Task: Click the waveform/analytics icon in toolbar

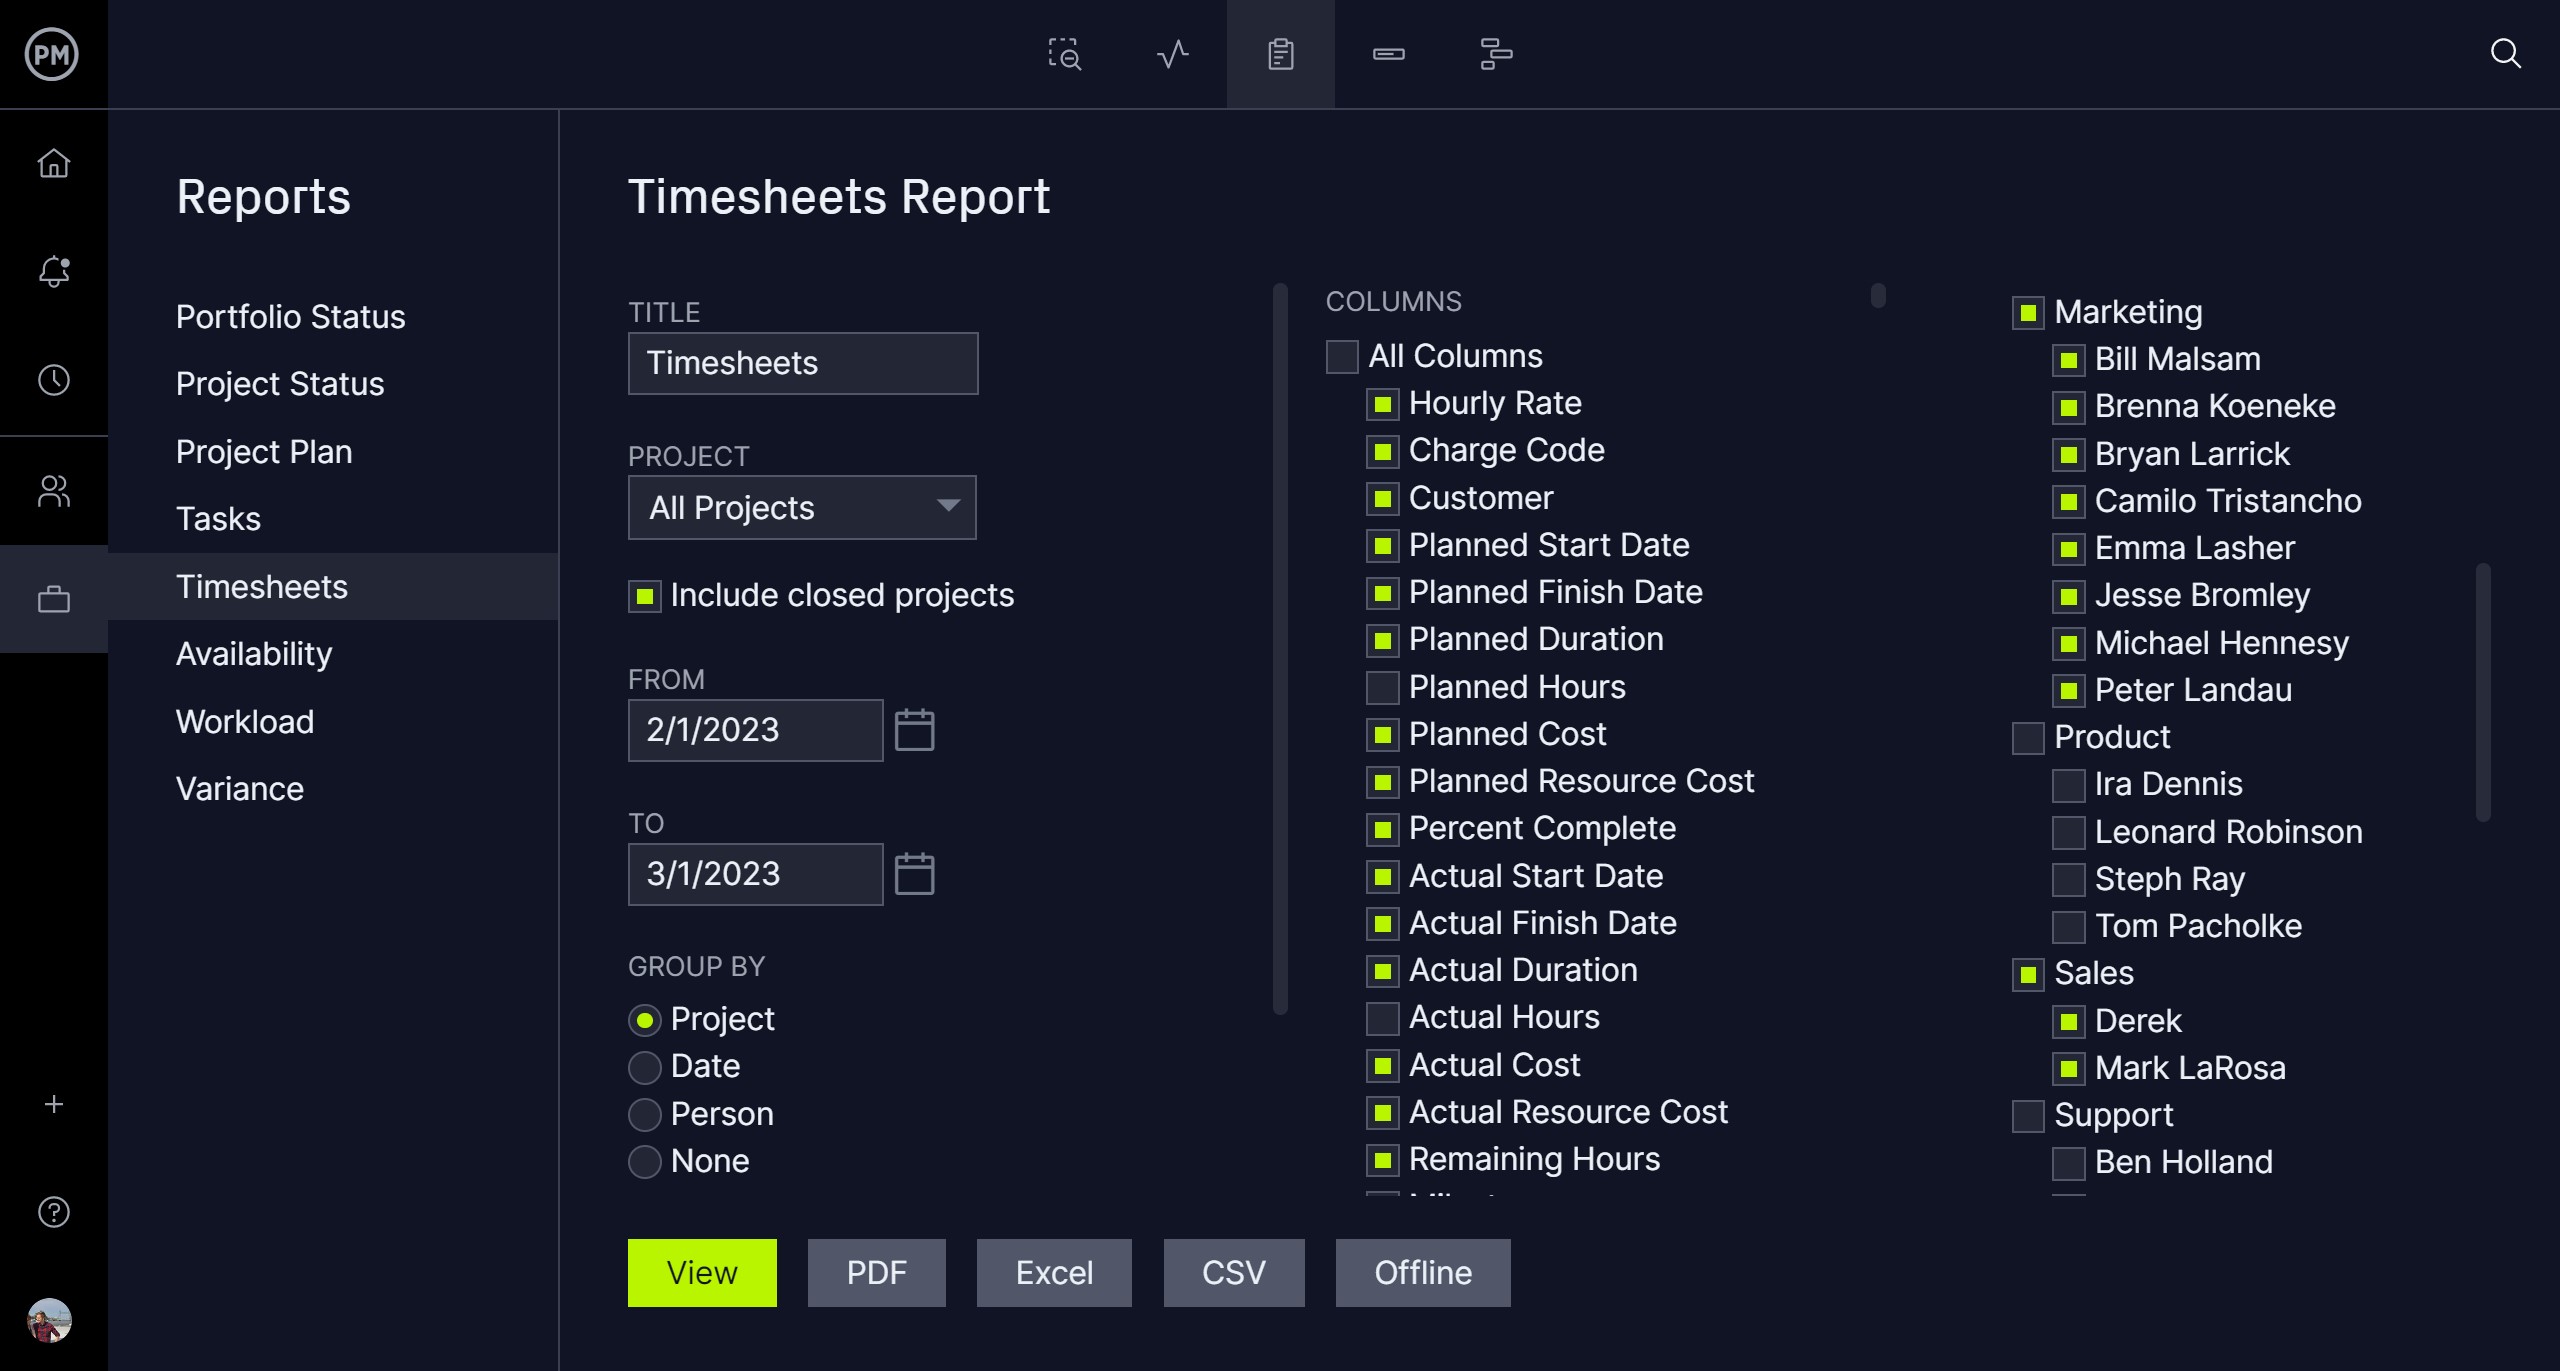Action: [x=1173, y=52]
